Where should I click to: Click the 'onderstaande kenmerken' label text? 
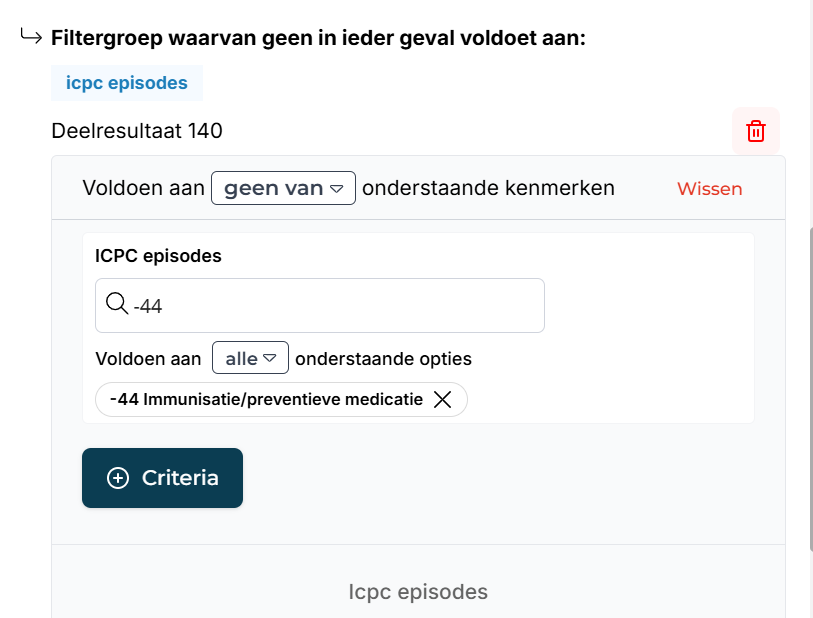(488, 188)
